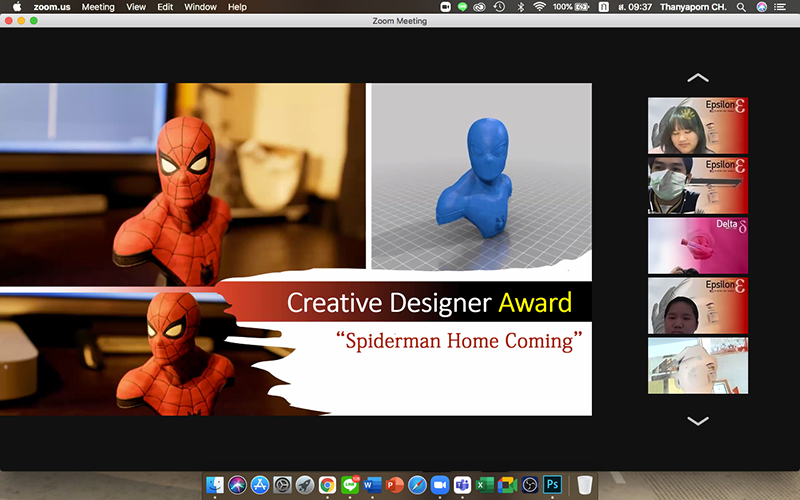
Task: Select the Delta participant video thumbnail
Action: (x=697, y=245)
